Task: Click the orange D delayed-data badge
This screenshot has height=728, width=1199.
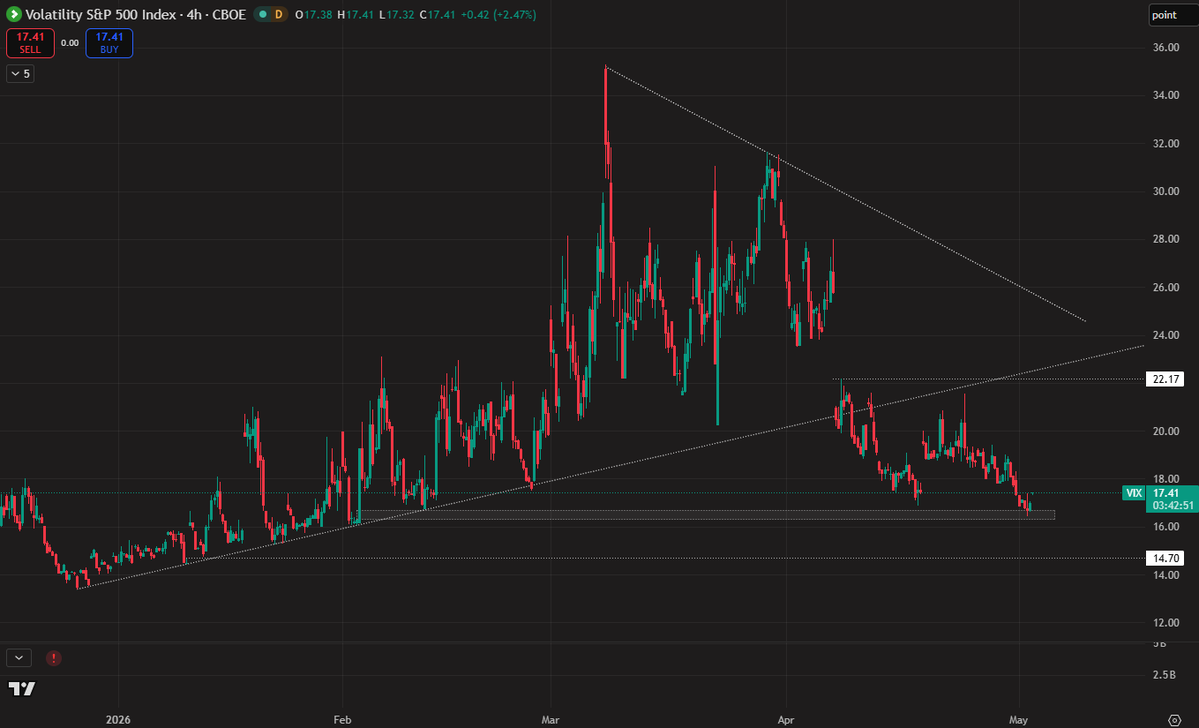Action: pos(279,15)
